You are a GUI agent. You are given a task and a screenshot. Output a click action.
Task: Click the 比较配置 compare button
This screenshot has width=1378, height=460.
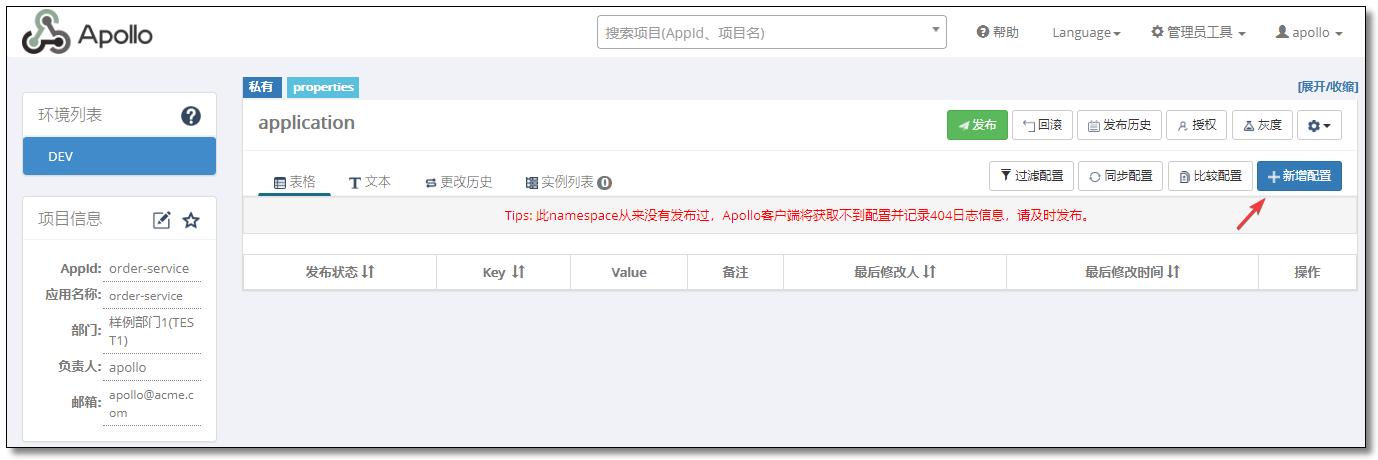(1210, 176)
